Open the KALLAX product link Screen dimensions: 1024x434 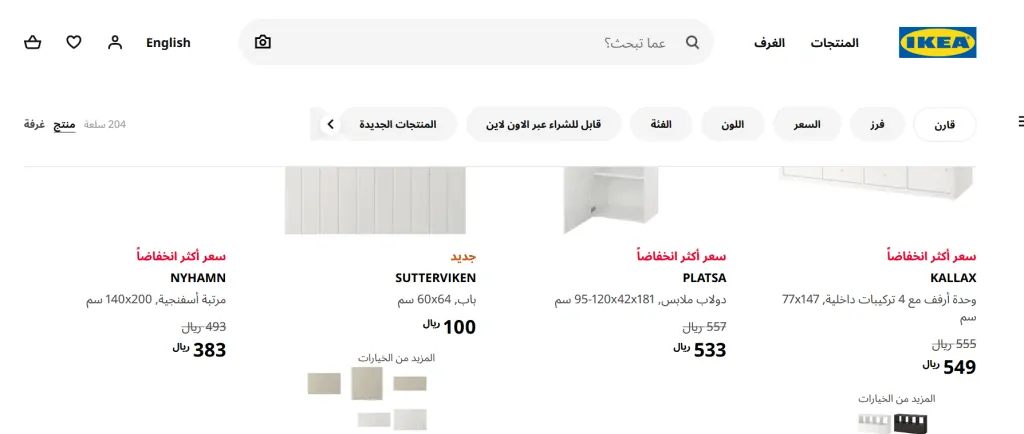(x=953, y=278)
